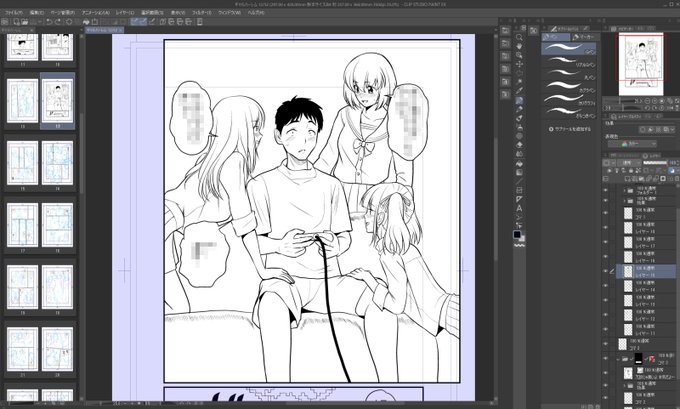Click the Clear icon in command bar

pyautogui.click(x=69, y=22)
